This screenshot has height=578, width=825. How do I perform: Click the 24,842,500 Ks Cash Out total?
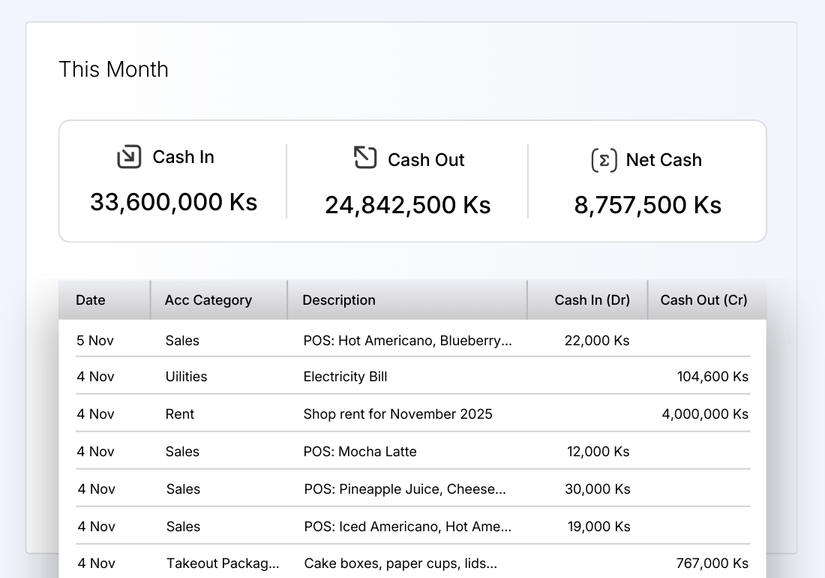406,205
